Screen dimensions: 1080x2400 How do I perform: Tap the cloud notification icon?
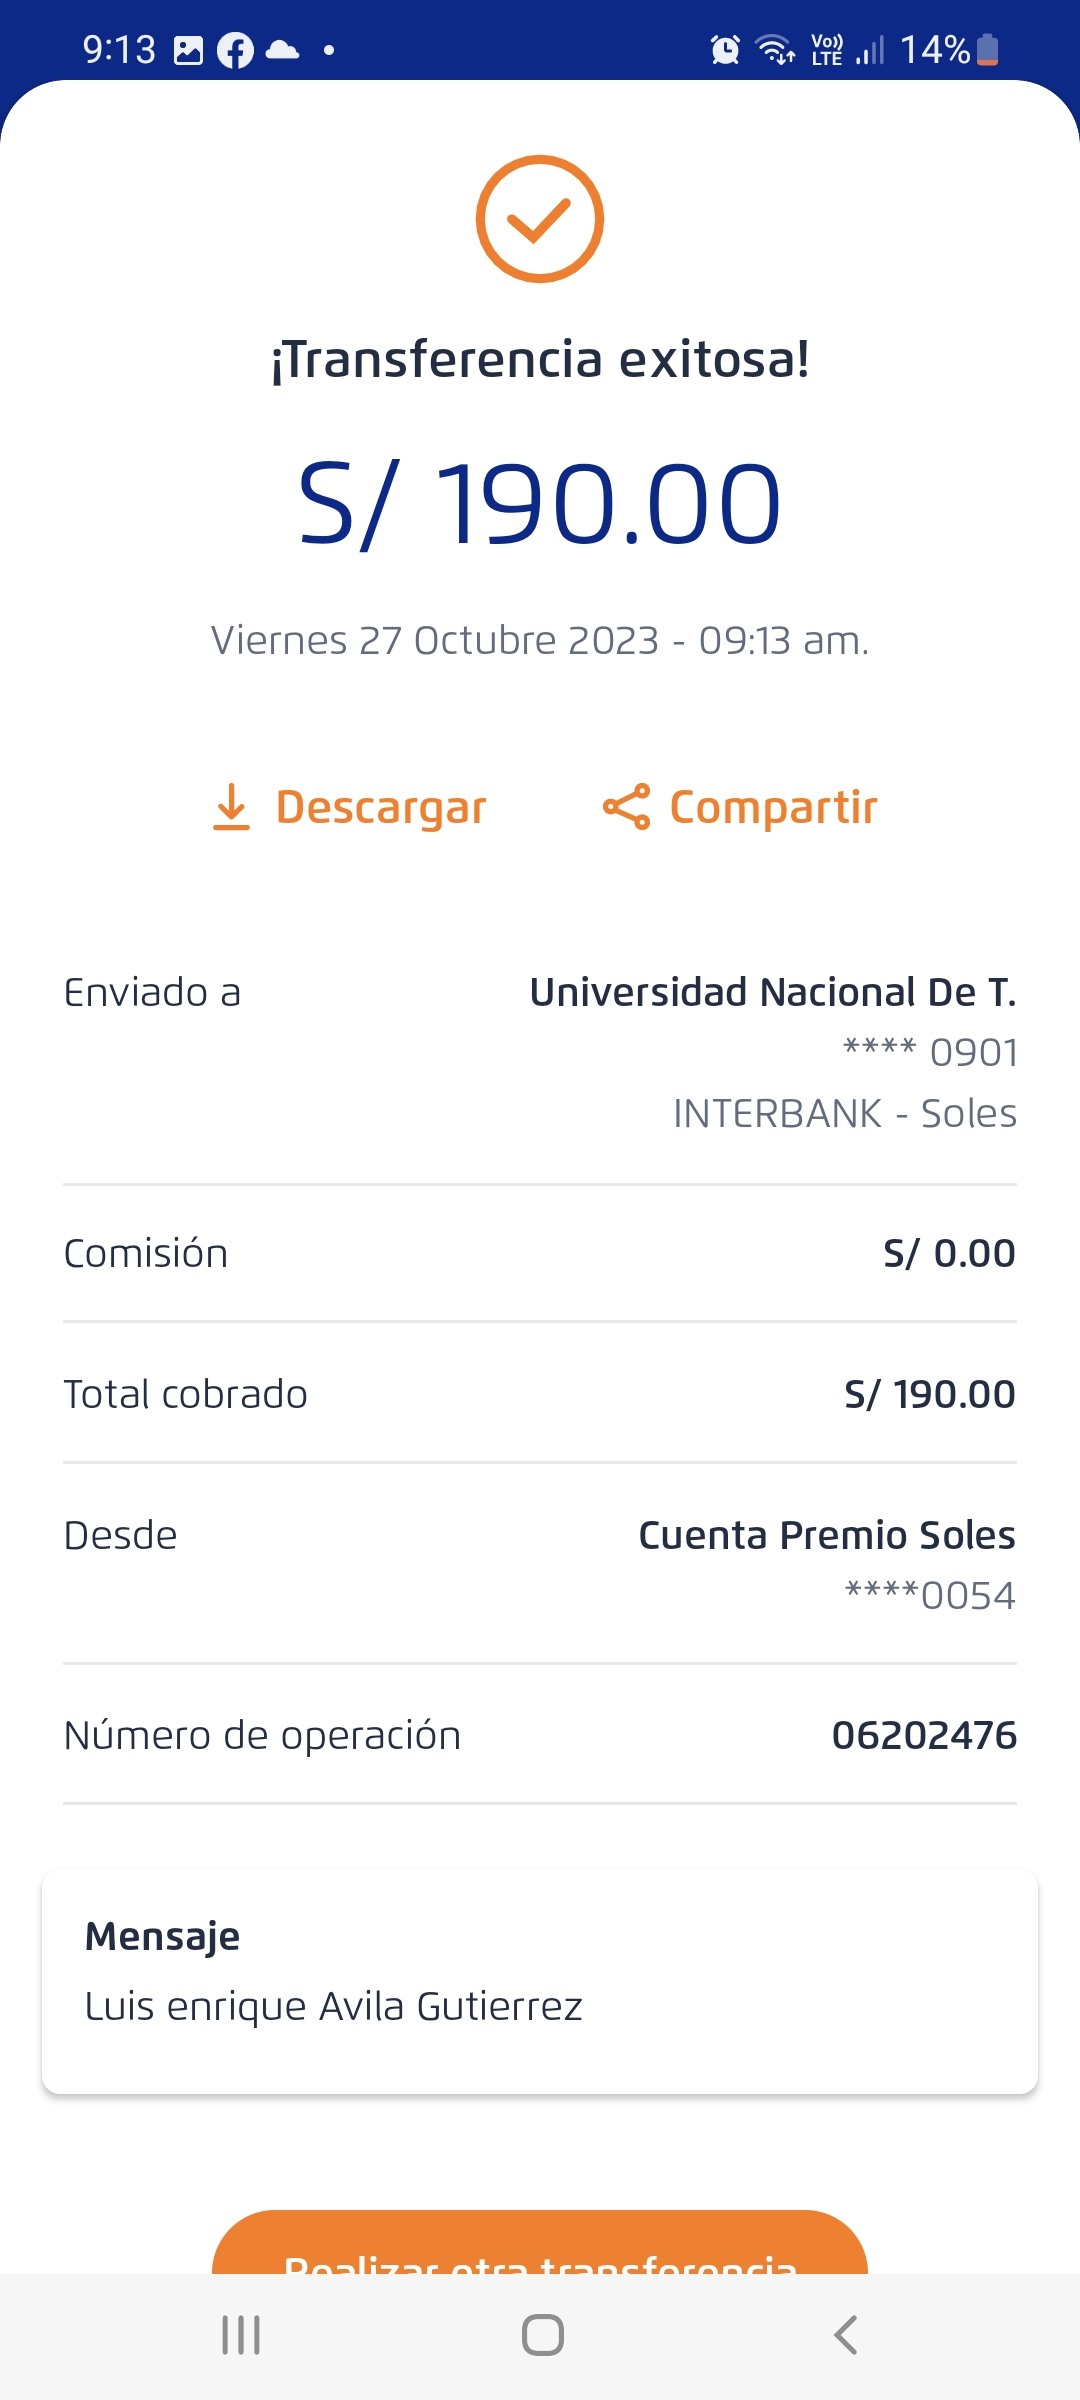tap(283, 50)
